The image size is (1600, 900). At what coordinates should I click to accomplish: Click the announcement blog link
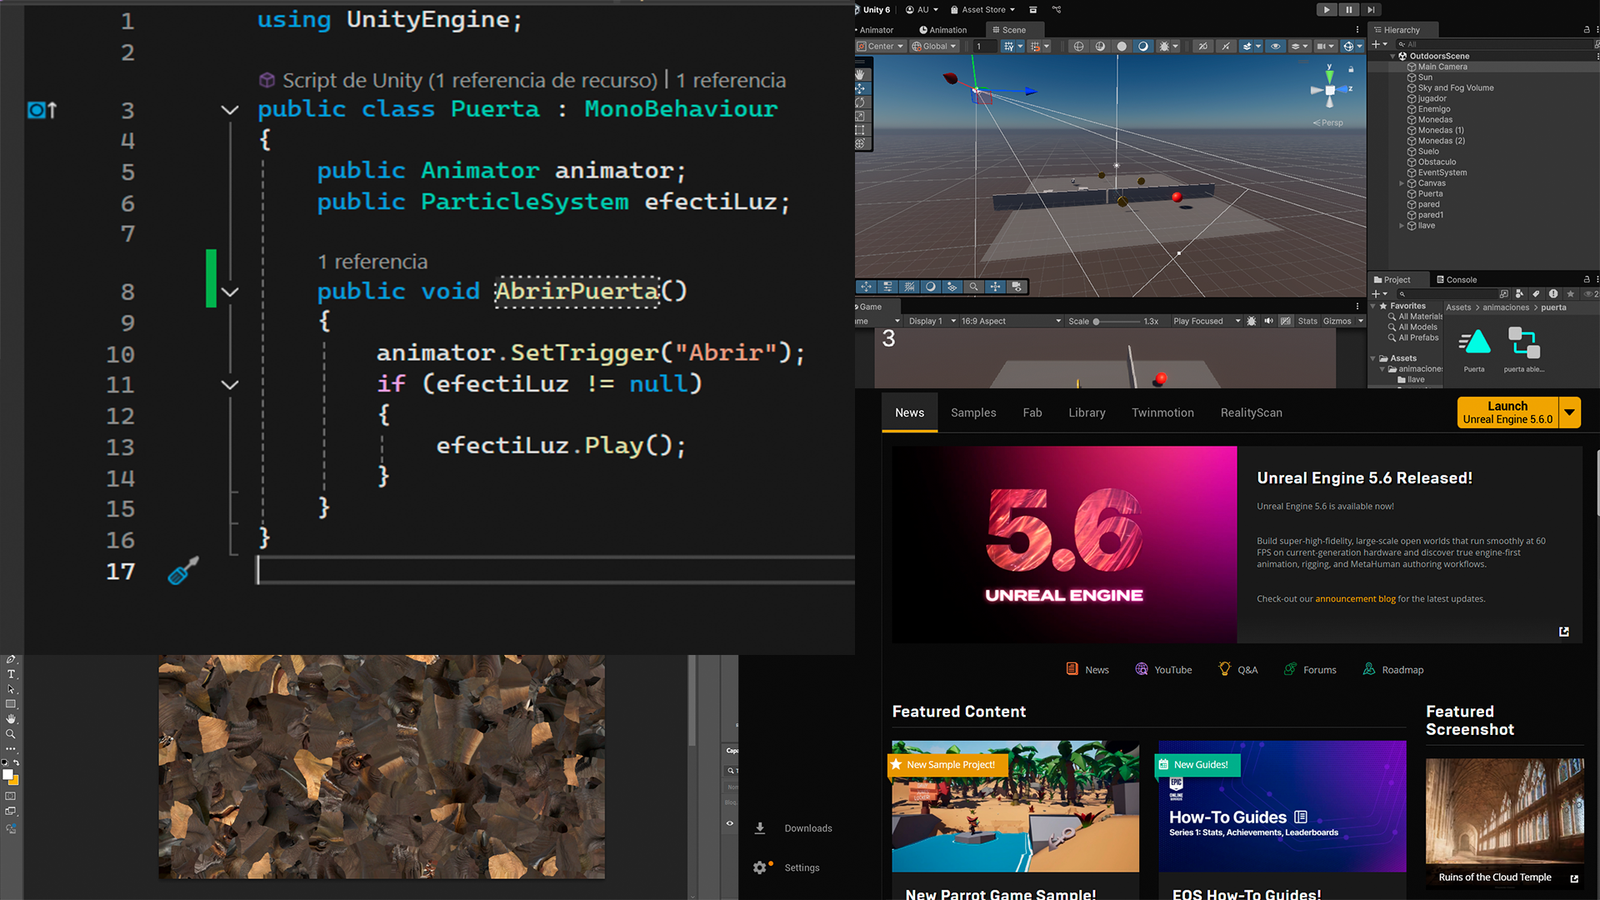(1355, 599)
